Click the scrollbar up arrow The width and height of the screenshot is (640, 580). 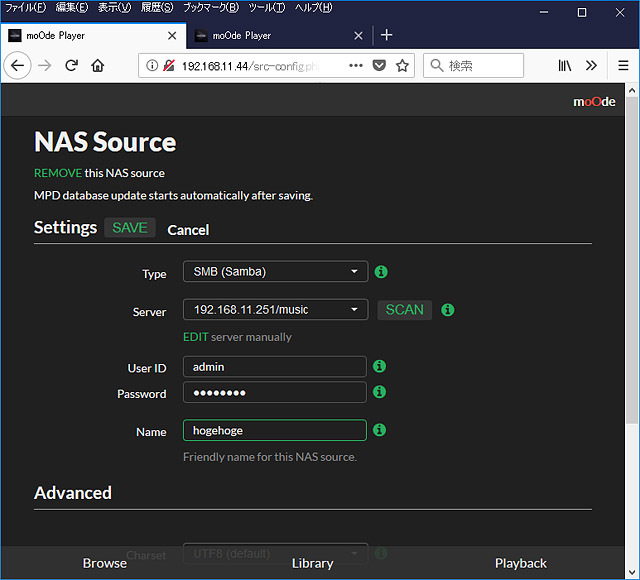[632, 91]
